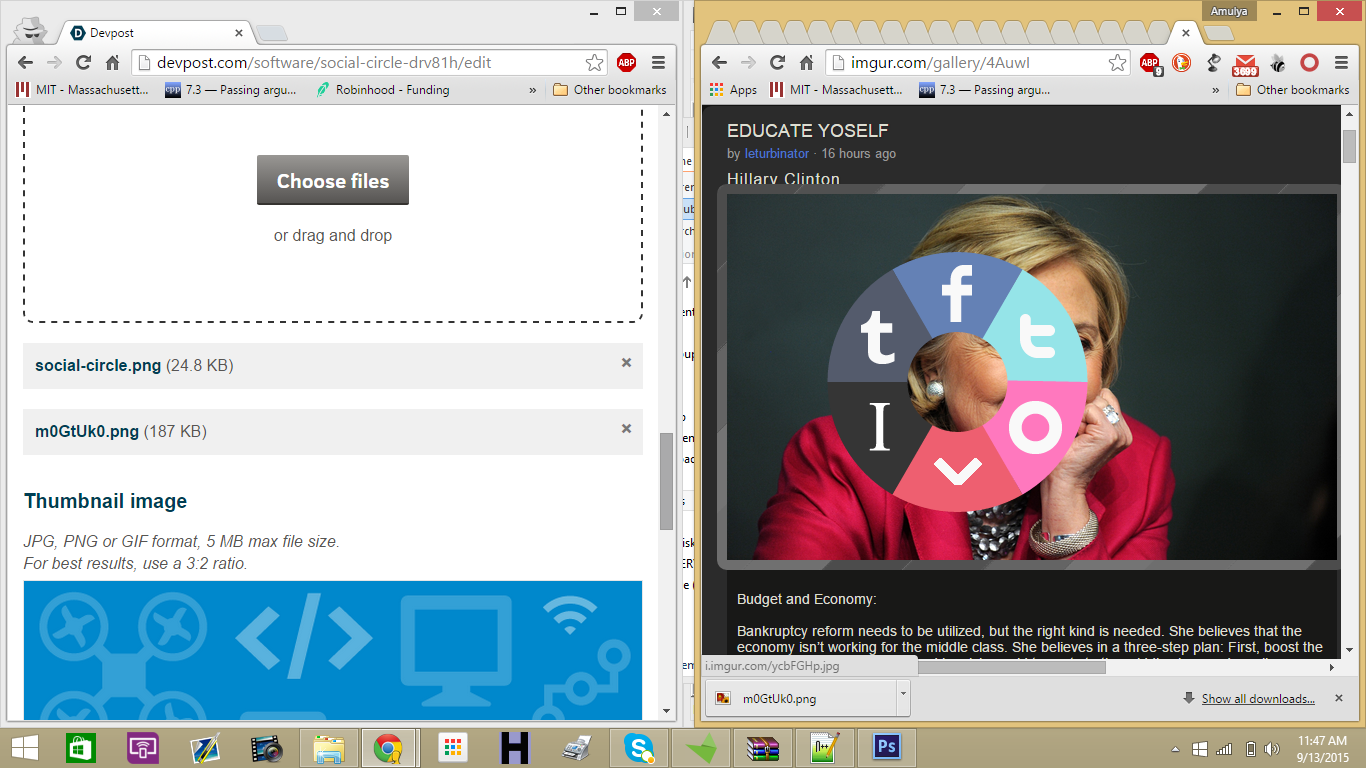
Task: Open the Apps shortcut in imgur bookmarks bar
Action: pyautogui.click(x=733, y=90)
